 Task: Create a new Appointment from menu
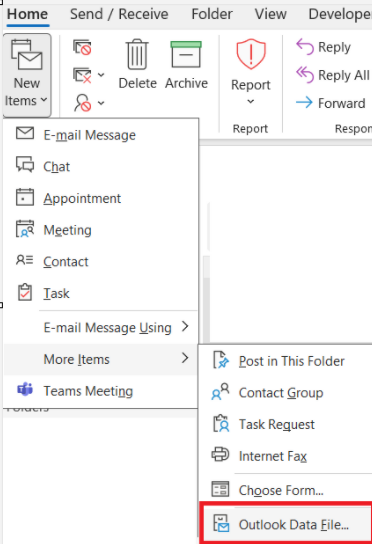tap(101, 198)
